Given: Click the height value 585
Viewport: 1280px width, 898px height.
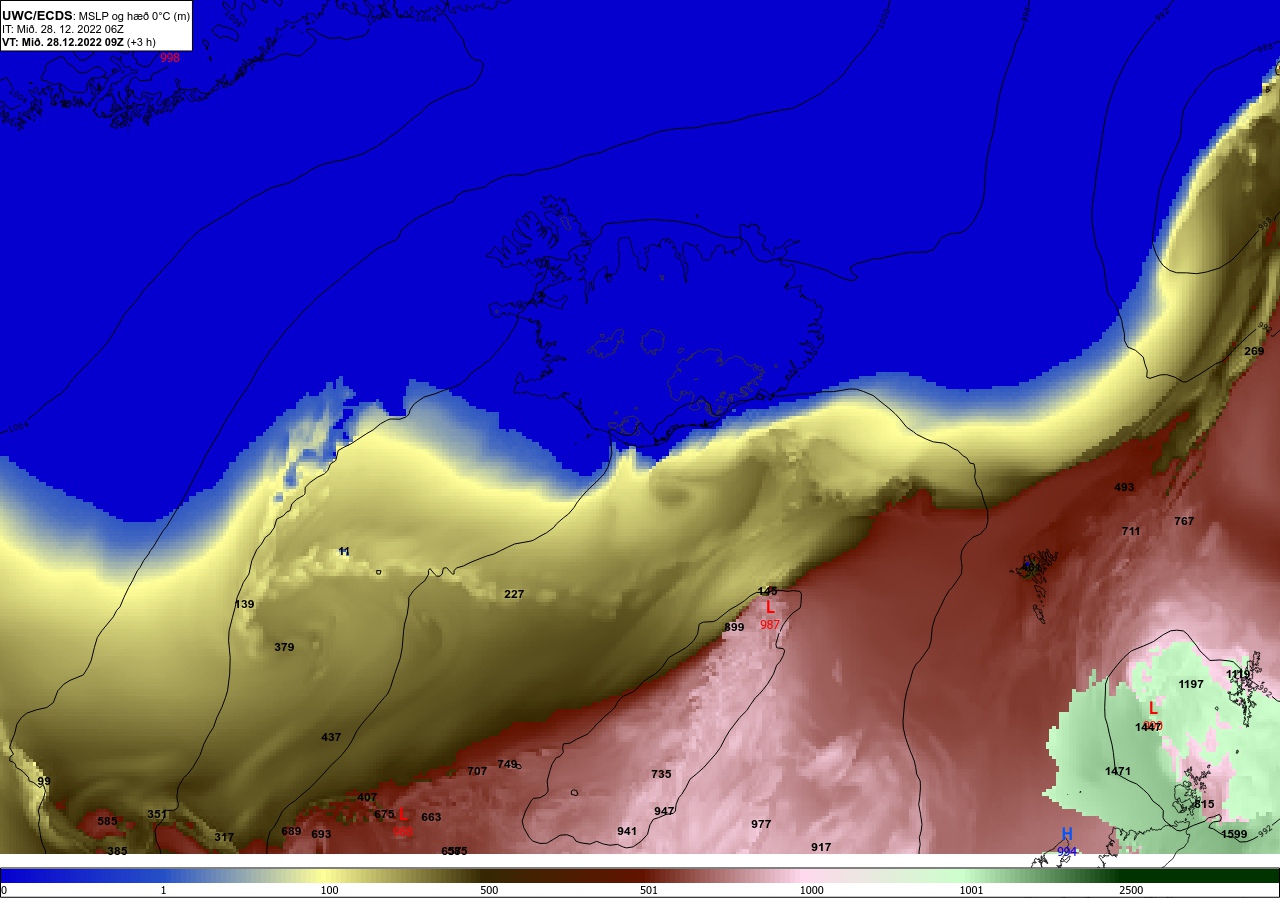Looking at the screenshot, I should [x=107, y=821].
